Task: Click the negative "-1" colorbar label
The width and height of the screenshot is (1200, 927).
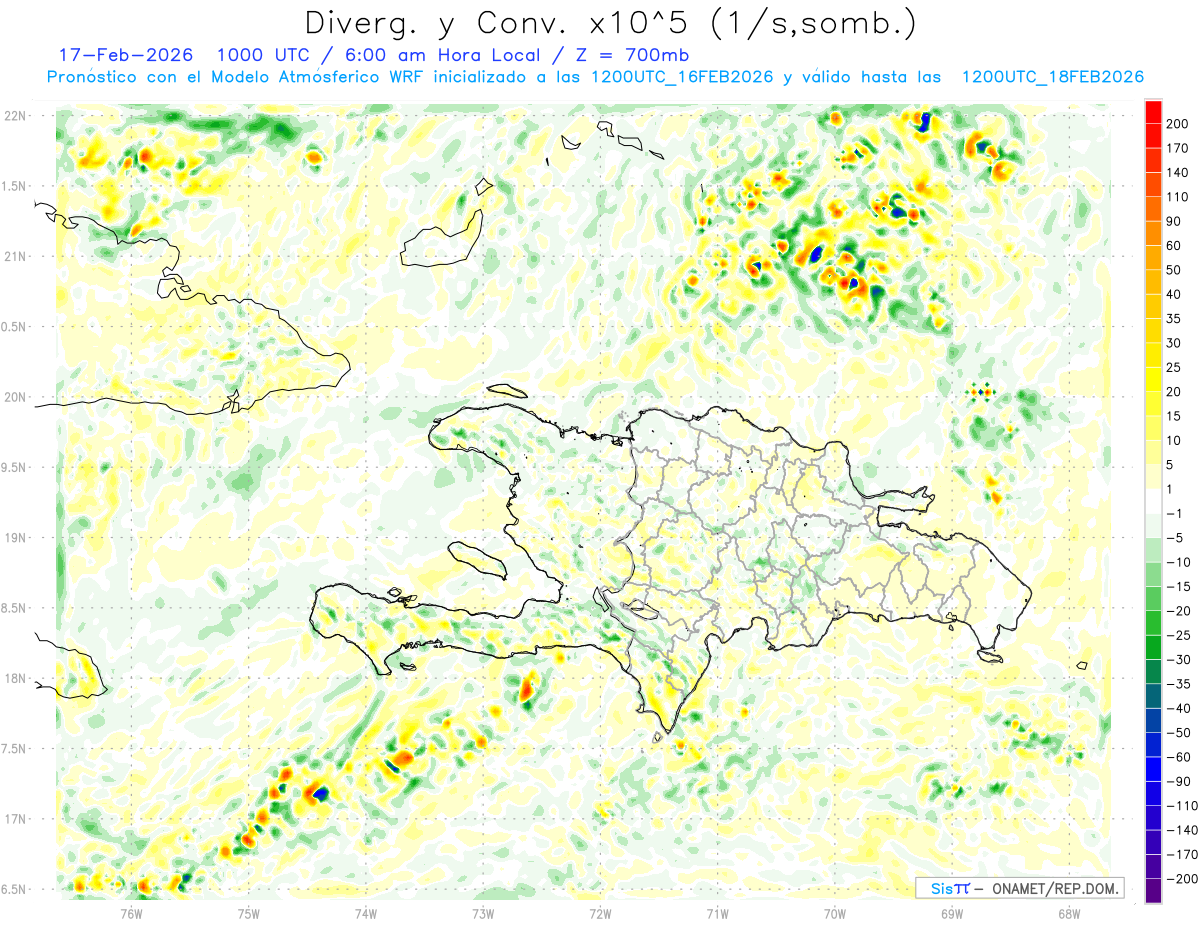Action: (1175, 514)
